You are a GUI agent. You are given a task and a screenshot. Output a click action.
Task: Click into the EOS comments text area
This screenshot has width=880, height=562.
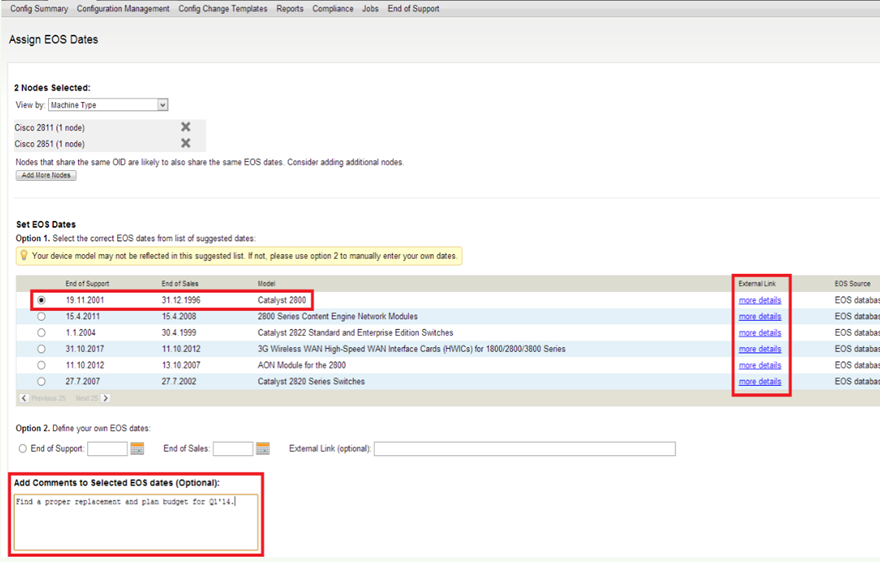[x=136, y=522]
